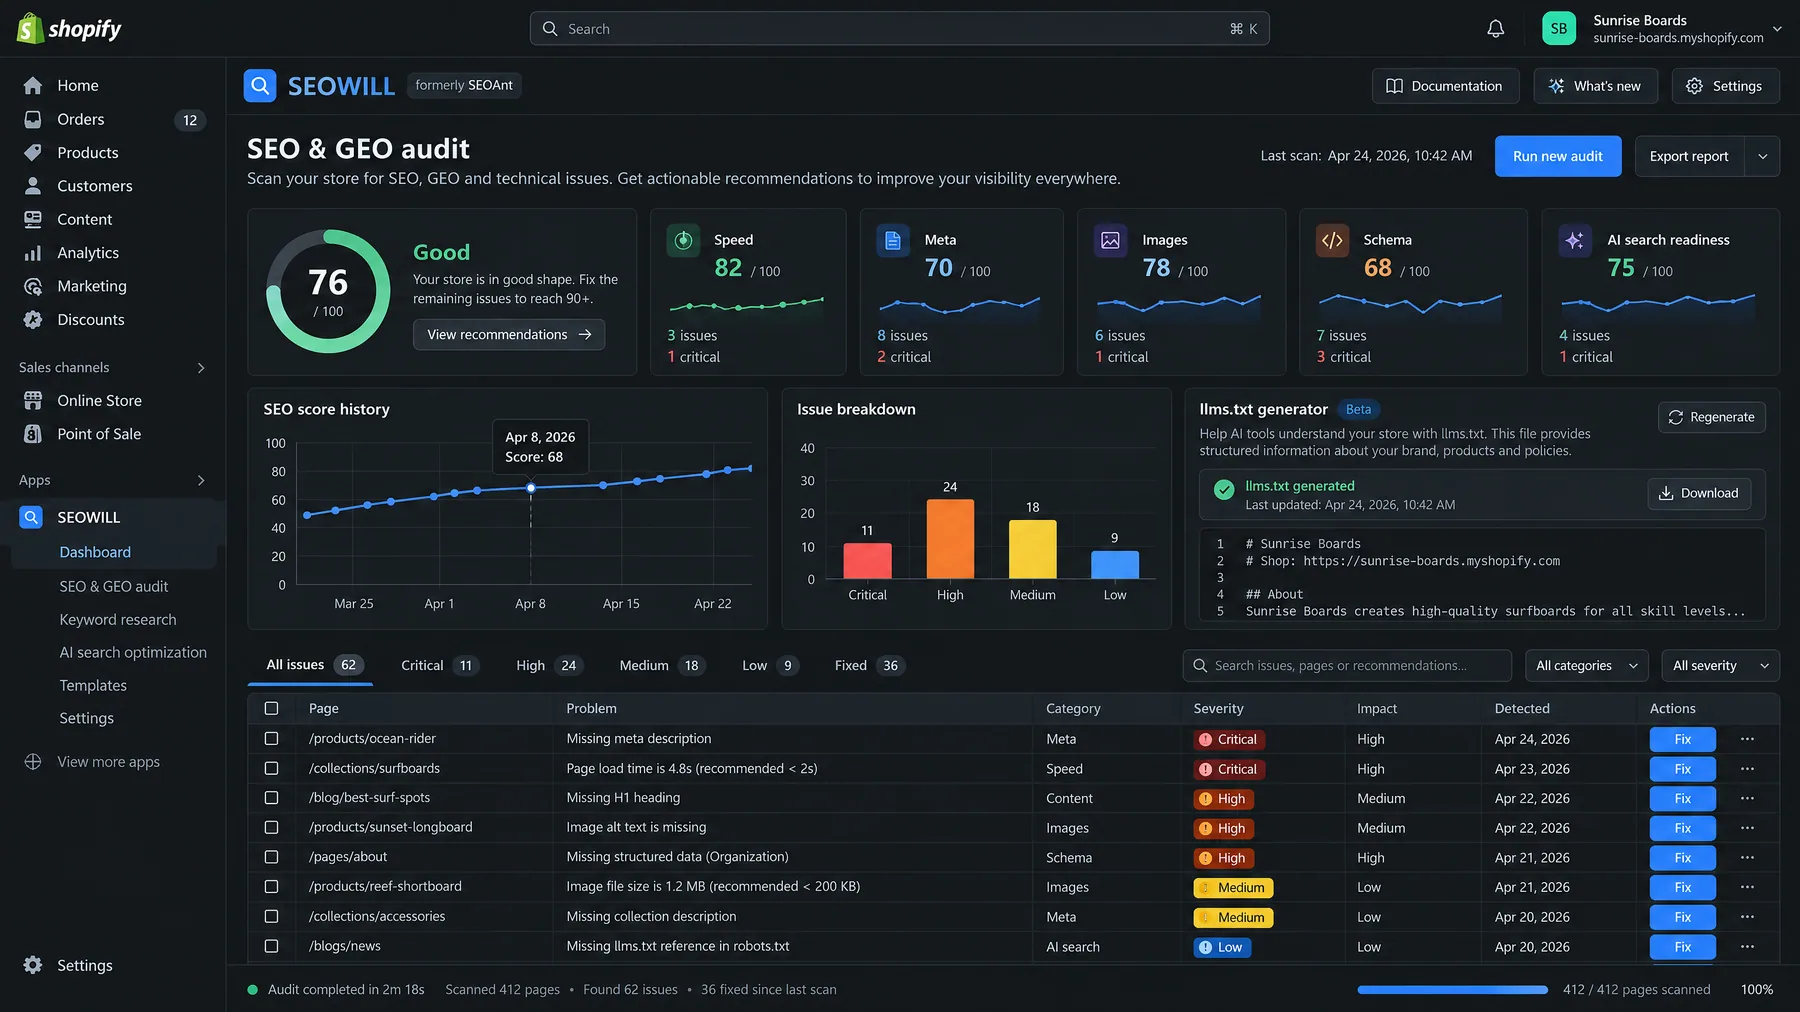
Task: Check the /collections/surfboards row checkbox
Action: point(271,768)
